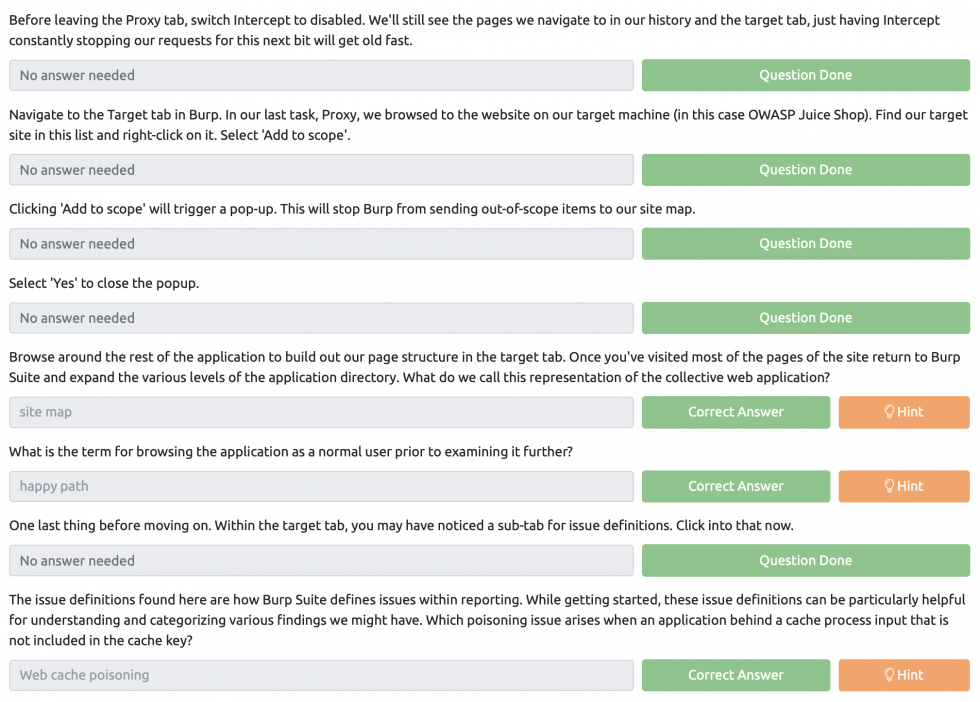Click the lightbulb Hint icon for Web cache poisoning
This screenshot has width=980, height=702.
coord(889,675)
